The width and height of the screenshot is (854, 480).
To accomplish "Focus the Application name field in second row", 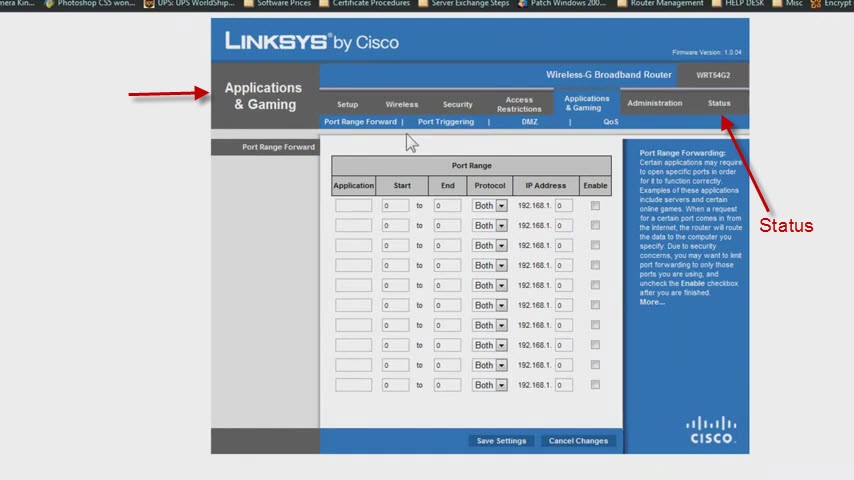I will click(x=353, y=226).
